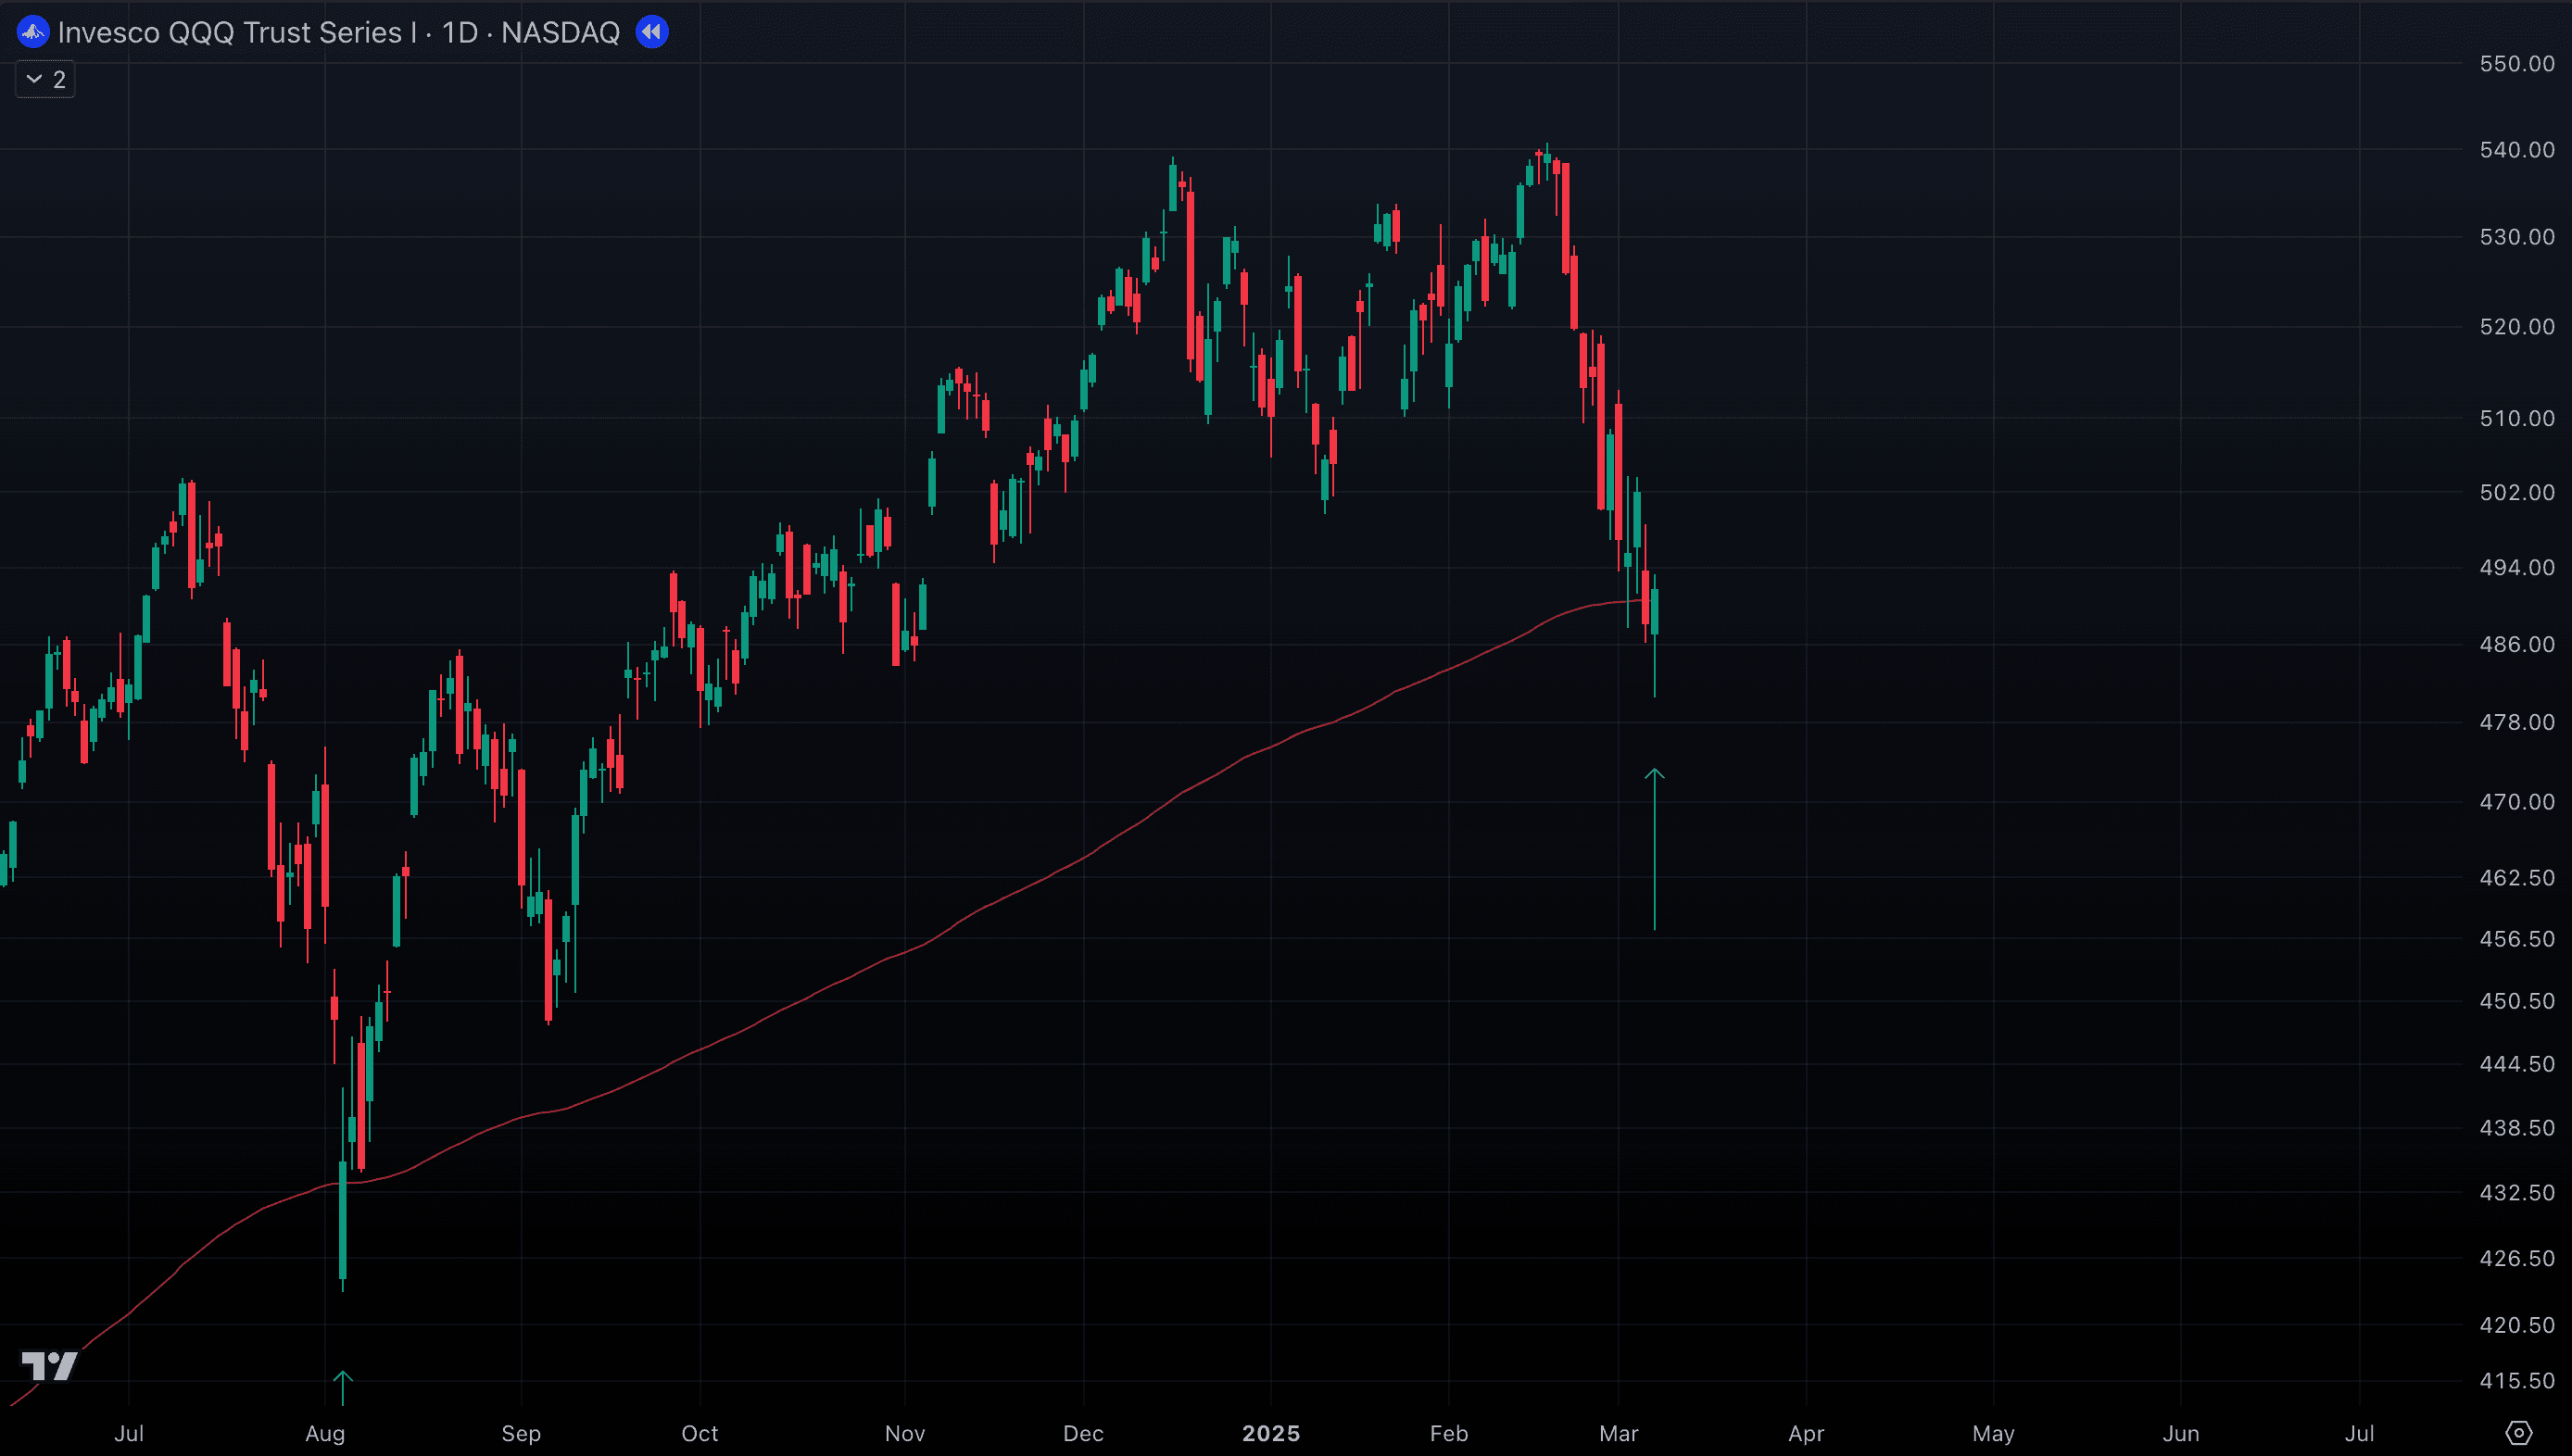The height and width of the screenshot is (1456, 2572).
Task: Click the latest green candle in March
Action: coord(1655,612)
